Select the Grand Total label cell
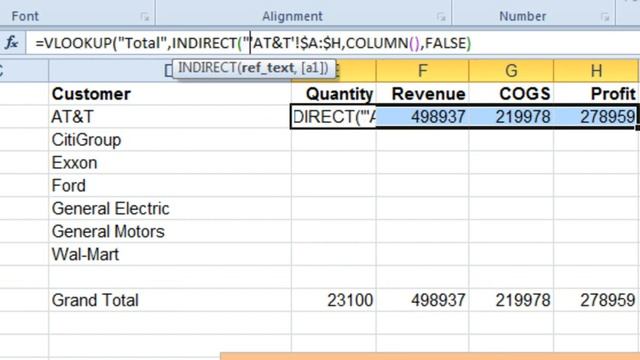 click(x=170, y=300)
